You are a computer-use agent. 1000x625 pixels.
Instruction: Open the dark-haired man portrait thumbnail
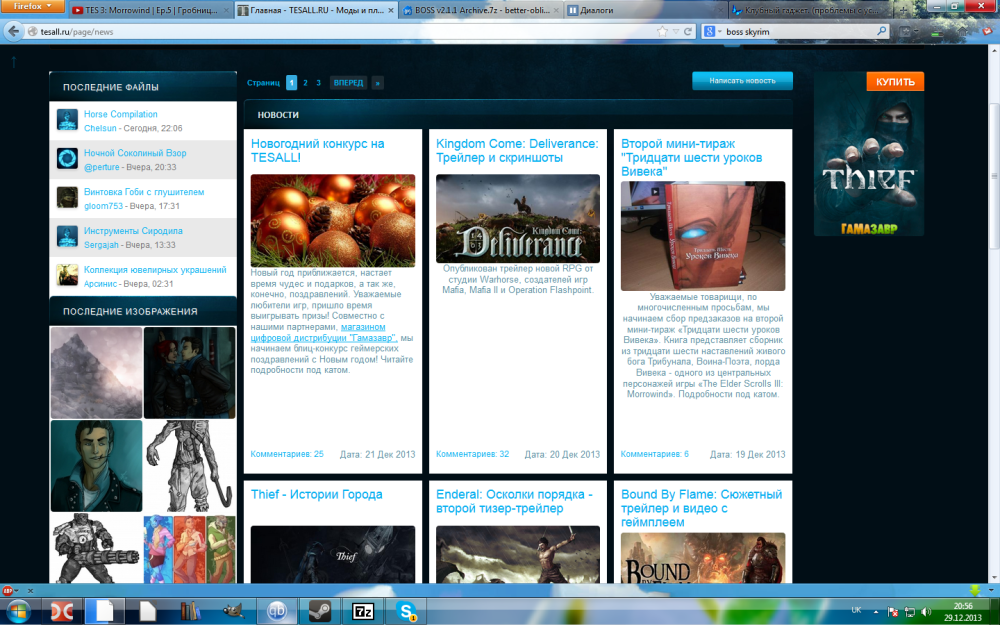96,466
